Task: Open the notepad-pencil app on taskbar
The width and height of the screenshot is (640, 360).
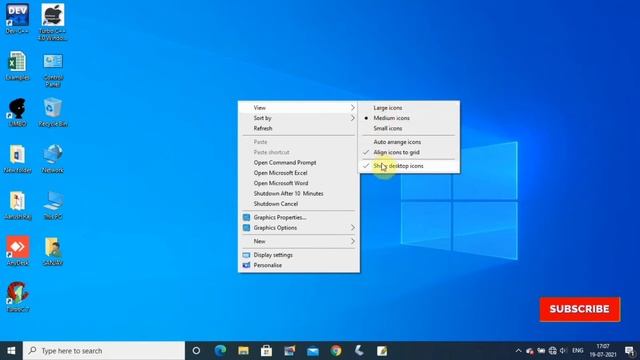Action: [x=382, y=351]
